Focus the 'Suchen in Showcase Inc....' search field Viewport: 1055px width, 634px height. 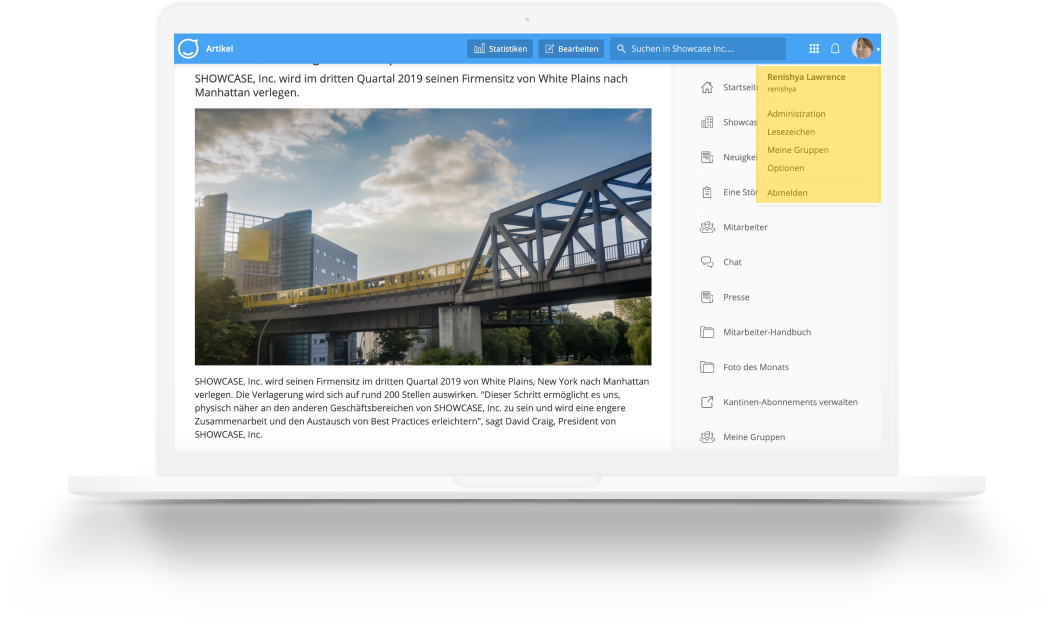(698, 48)
